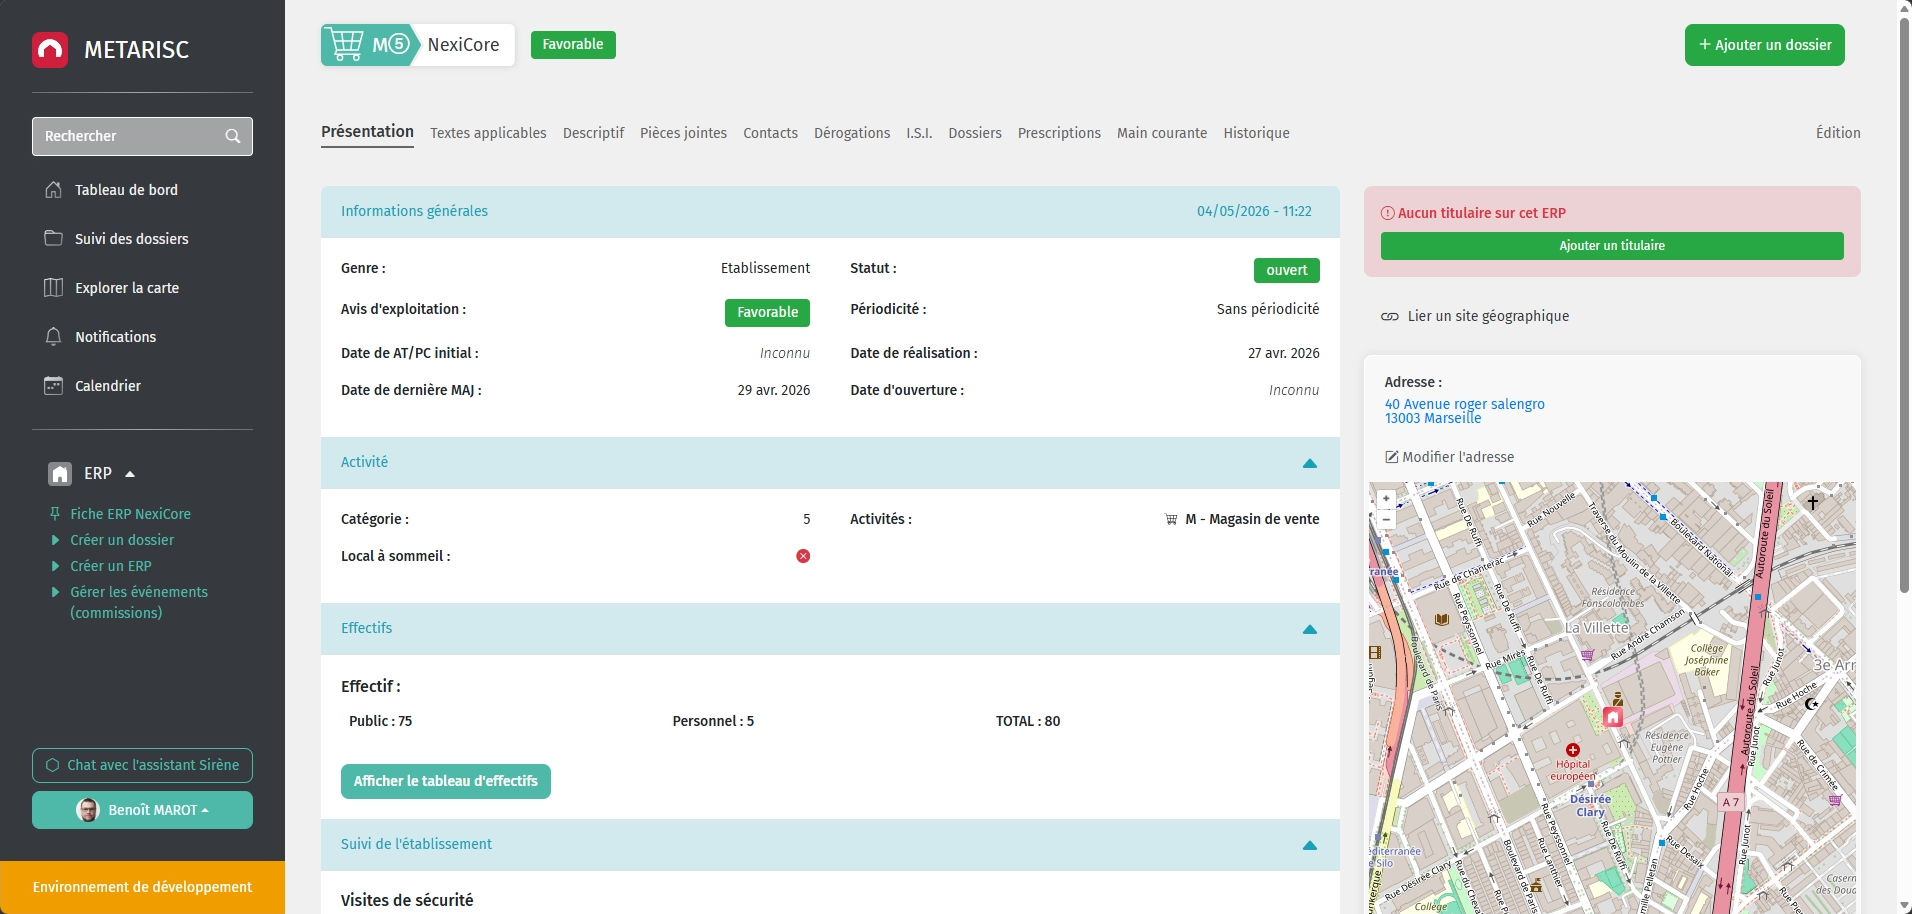Screen dimensions: 1912x914
Task: Click the Hôpital européen red cross marker
Action: tap(1573, 750)
